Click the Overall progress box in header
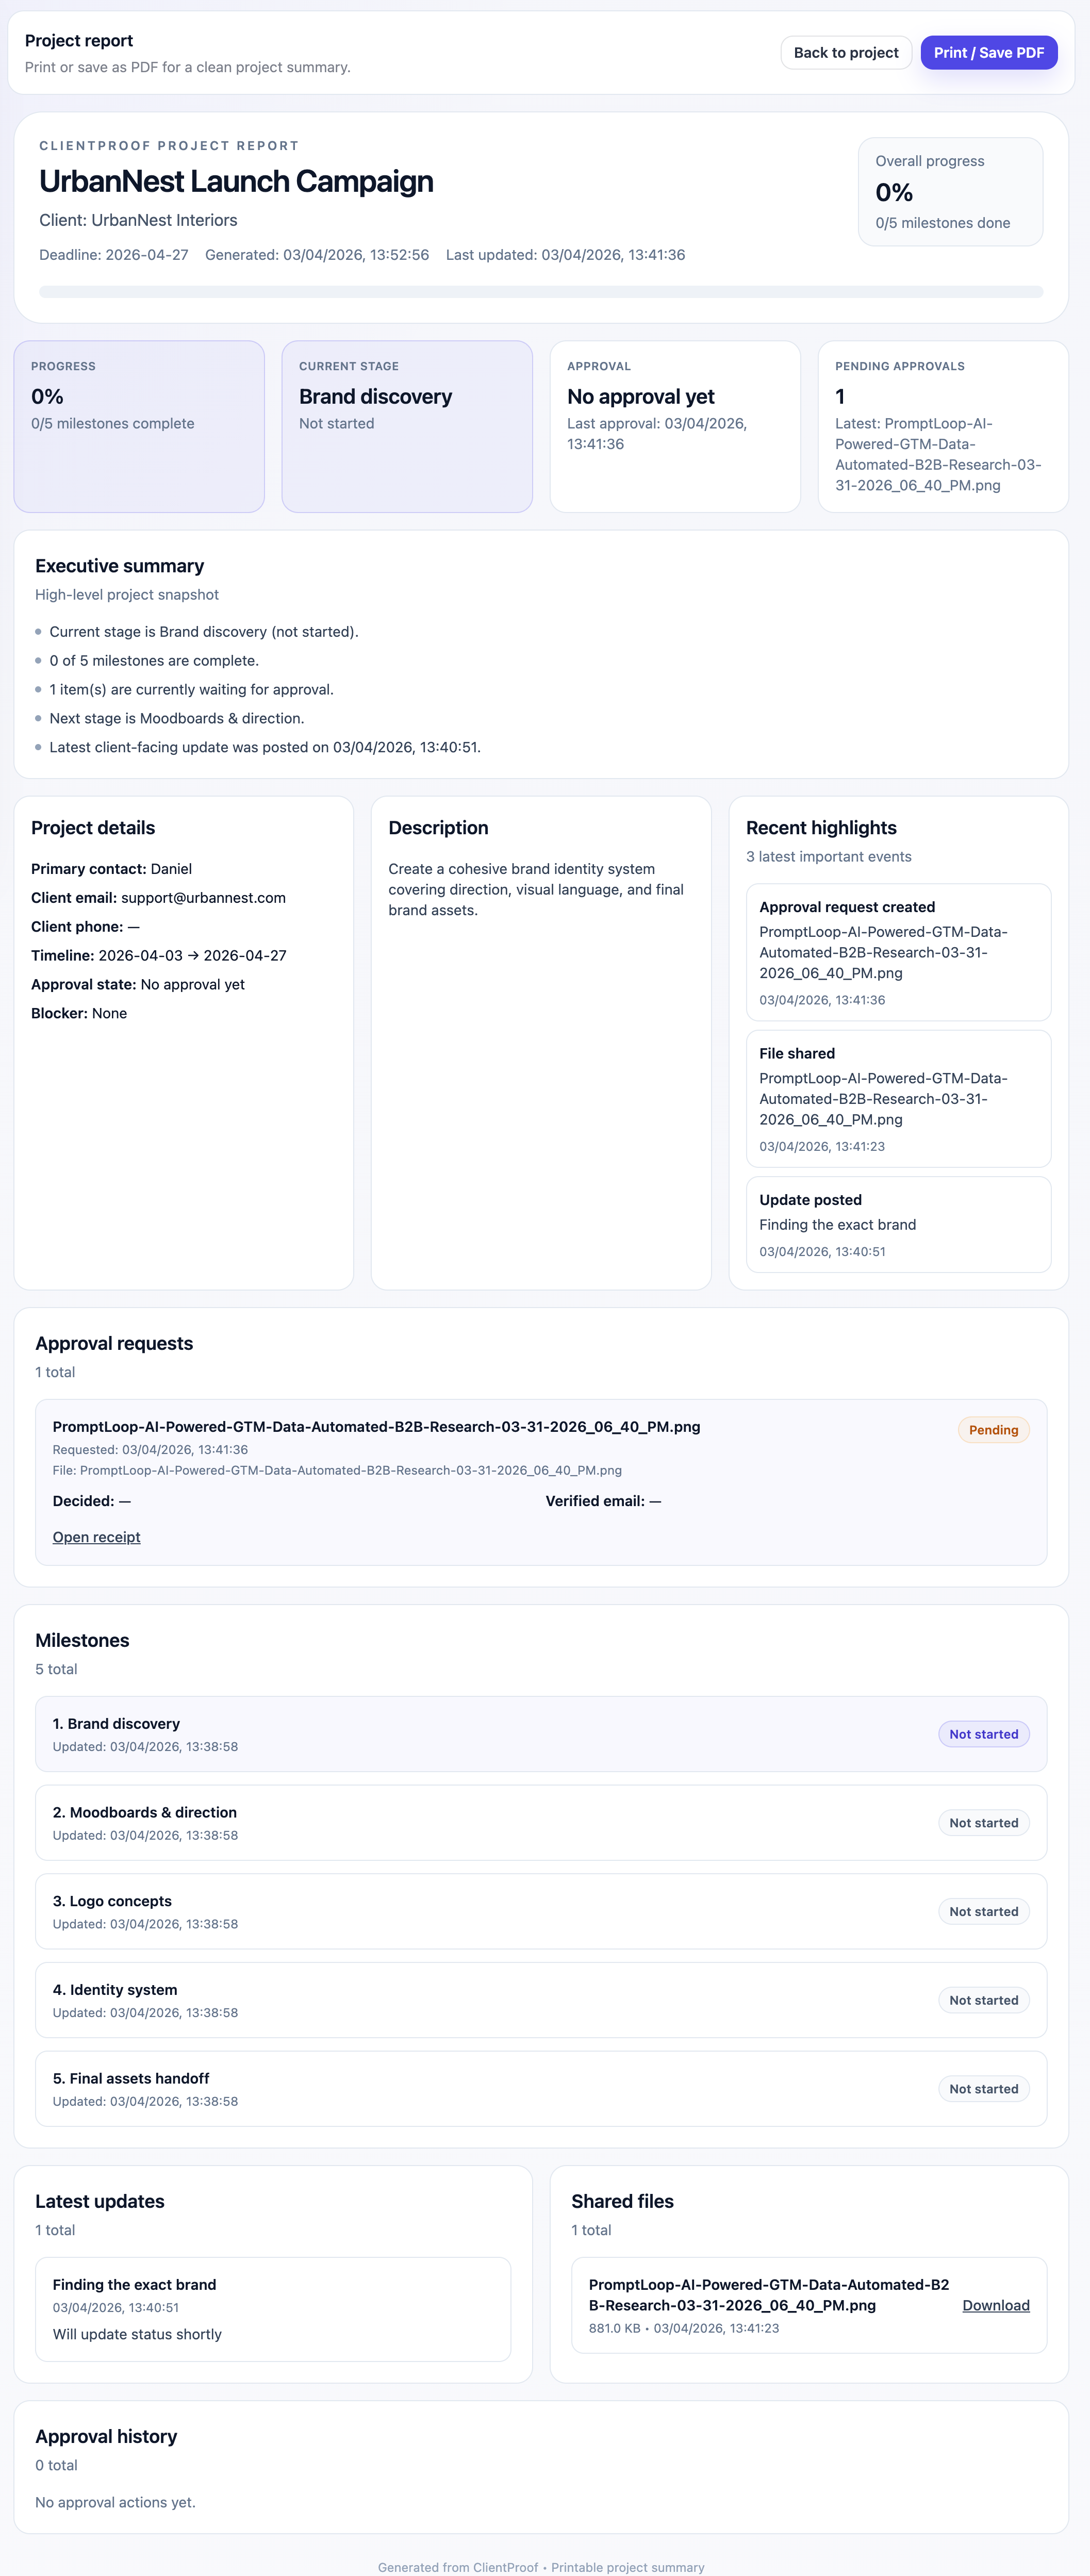 pos(949,191)
